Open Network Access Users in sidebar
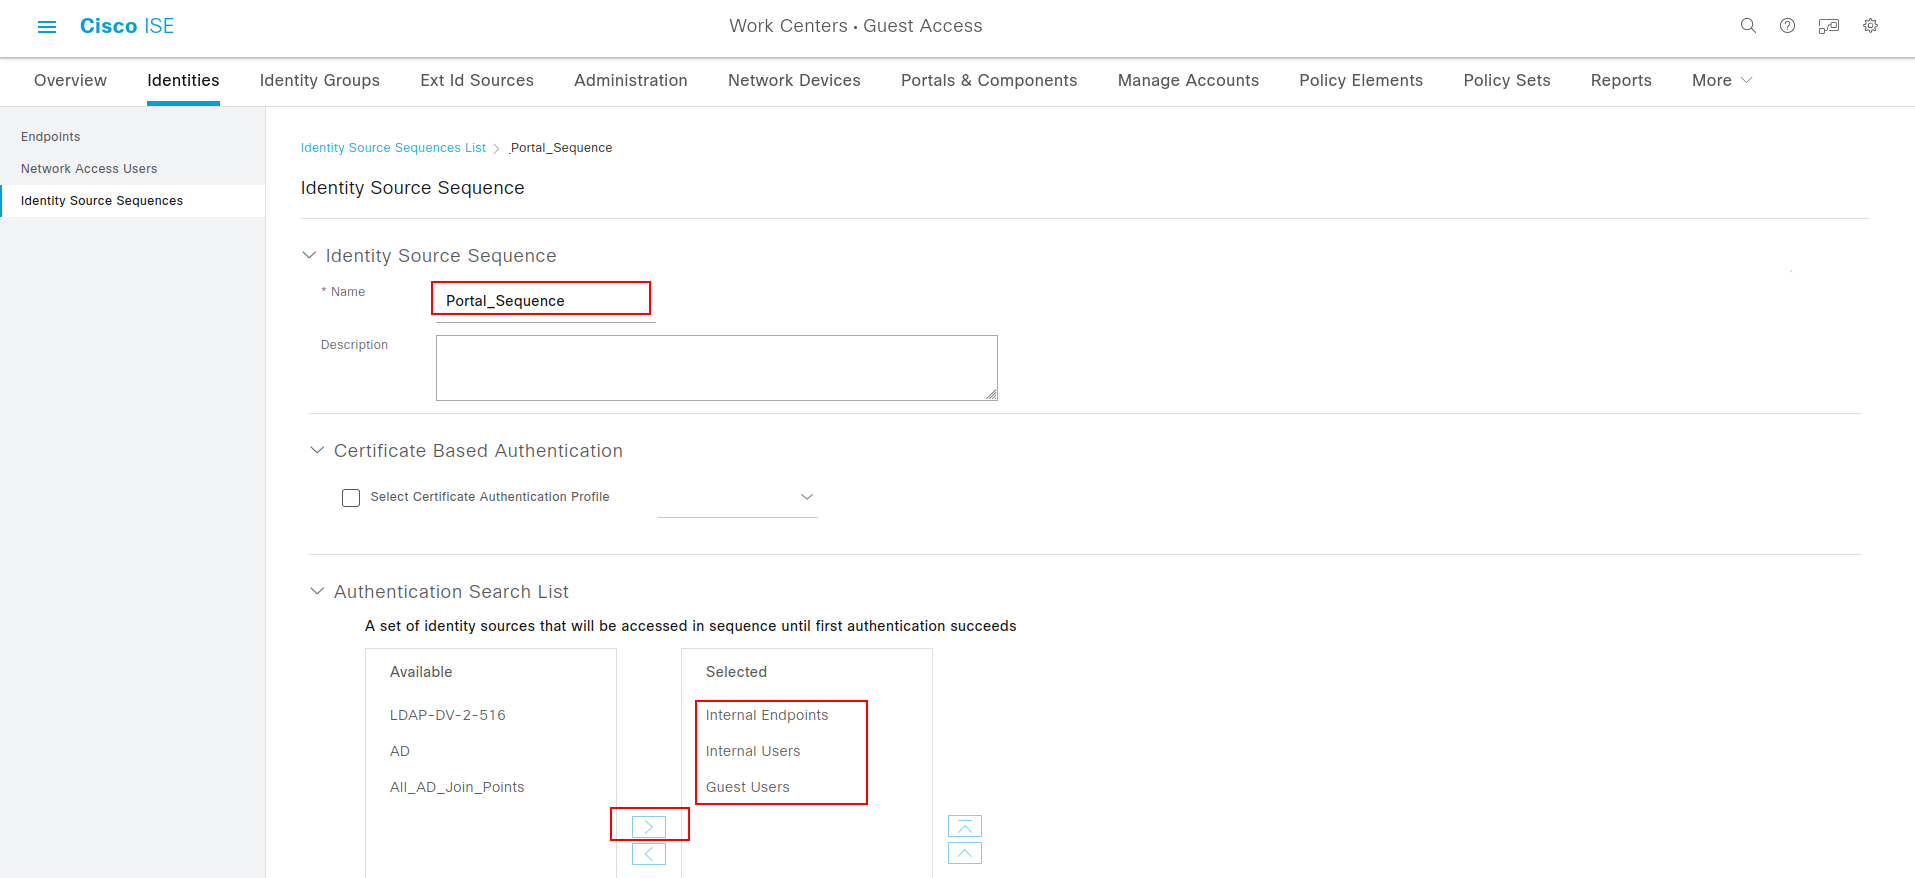This screenshot has height=878, width=1915. [89, 169]
